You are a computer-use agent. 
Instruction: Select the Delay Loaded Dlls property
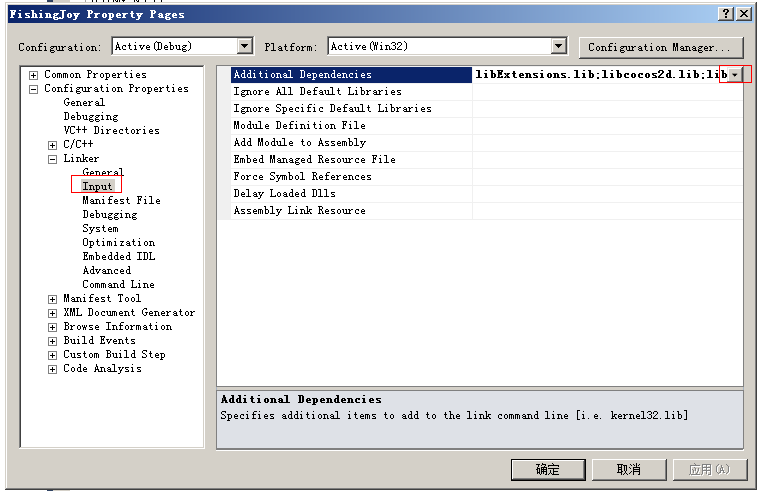coord(351,193)
